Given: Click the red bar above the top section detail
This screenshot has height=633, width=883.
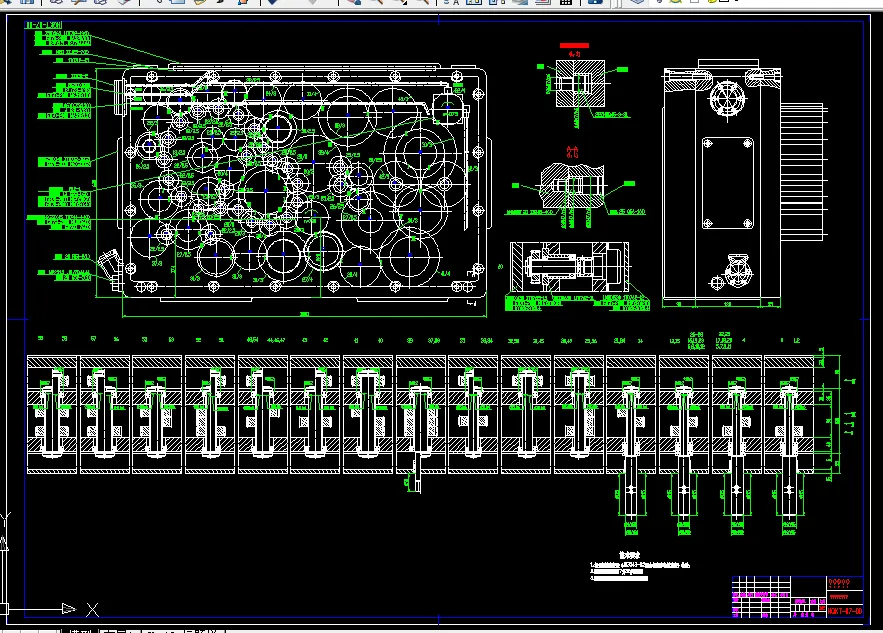Looking at the screenshot, I should (574, 46).
